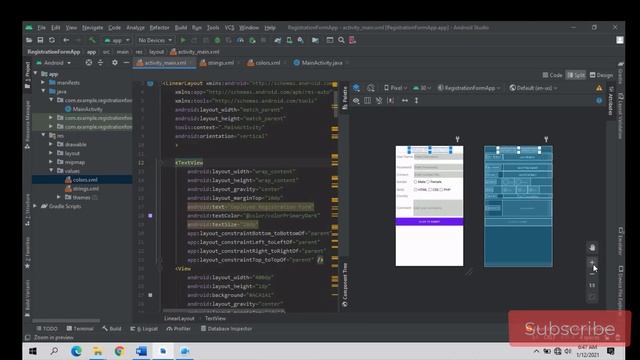
Task: Open the app run configuration dropdown
Action: point(116,40)
